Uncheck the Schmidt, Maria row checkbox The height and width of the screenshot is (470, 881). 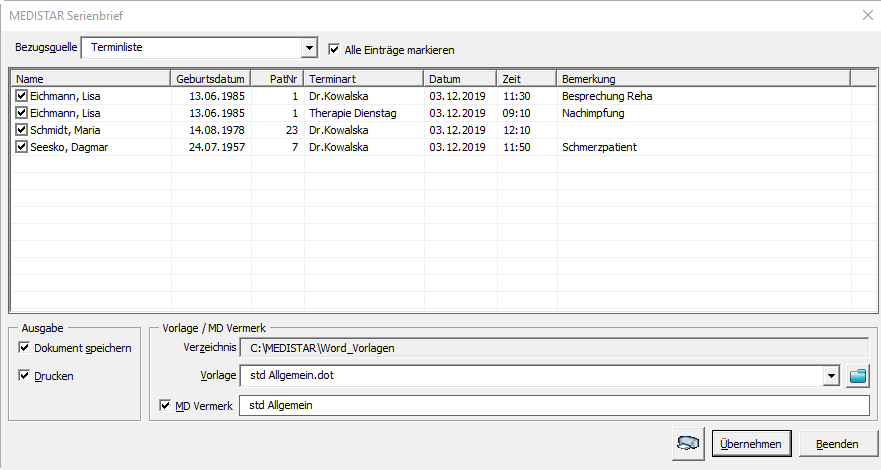pyautogui.click(x=22, y=130)
